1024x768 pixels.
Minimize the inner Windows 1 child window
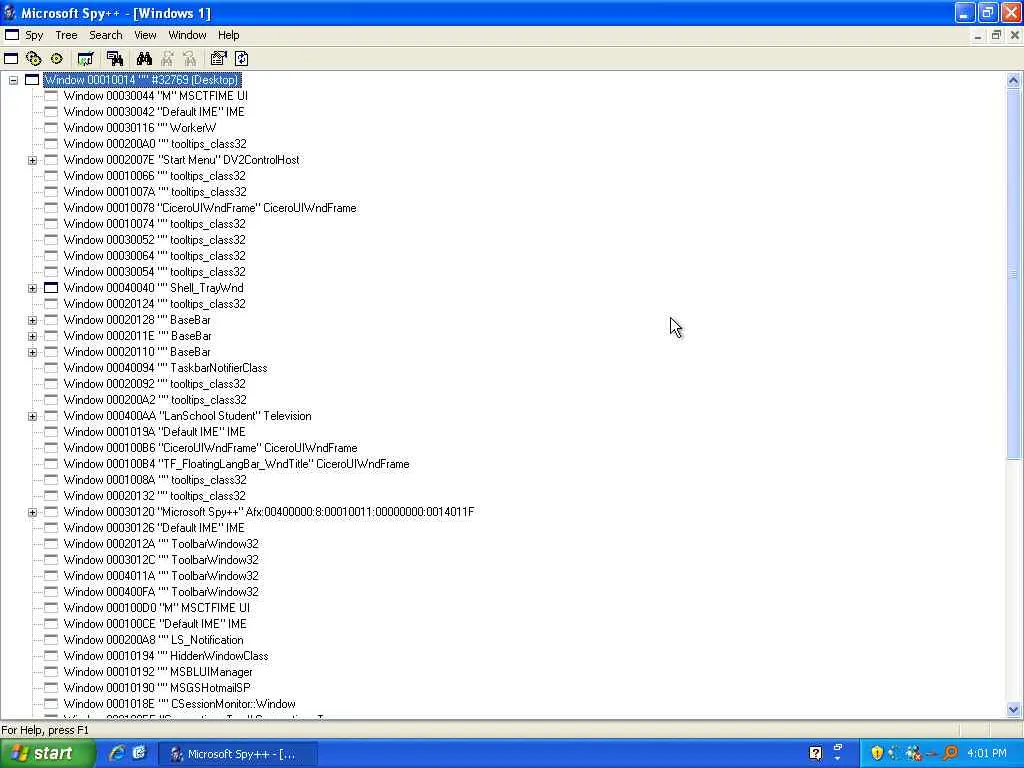[978, 35]
